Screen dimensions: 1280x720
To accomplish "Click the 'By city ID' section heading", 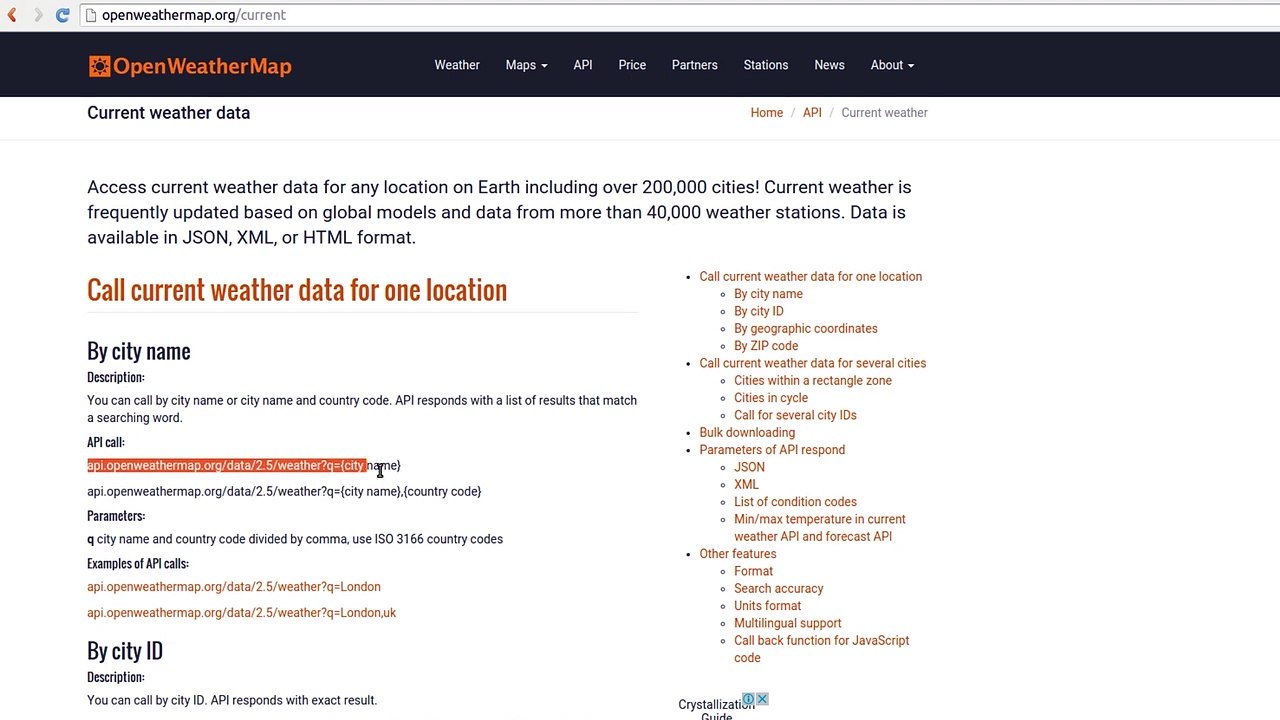I will click(125, 651).
